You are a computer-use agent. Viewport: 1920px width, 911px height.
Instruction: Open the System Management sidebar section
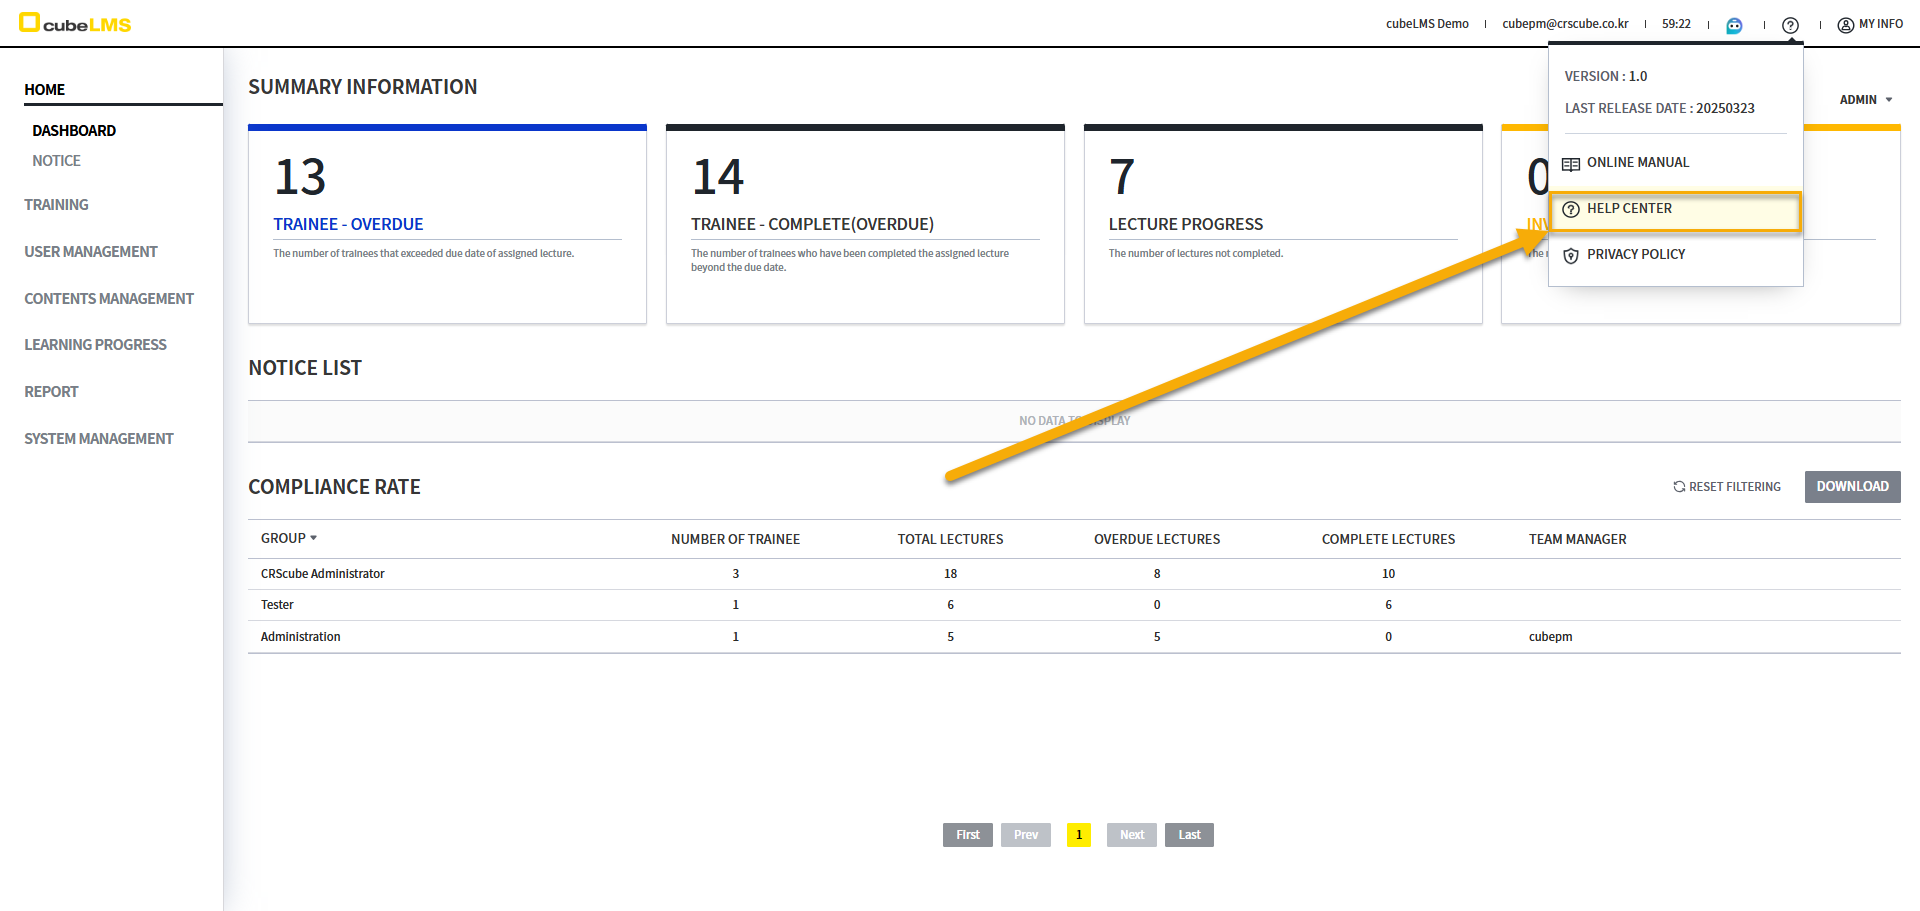98,439
